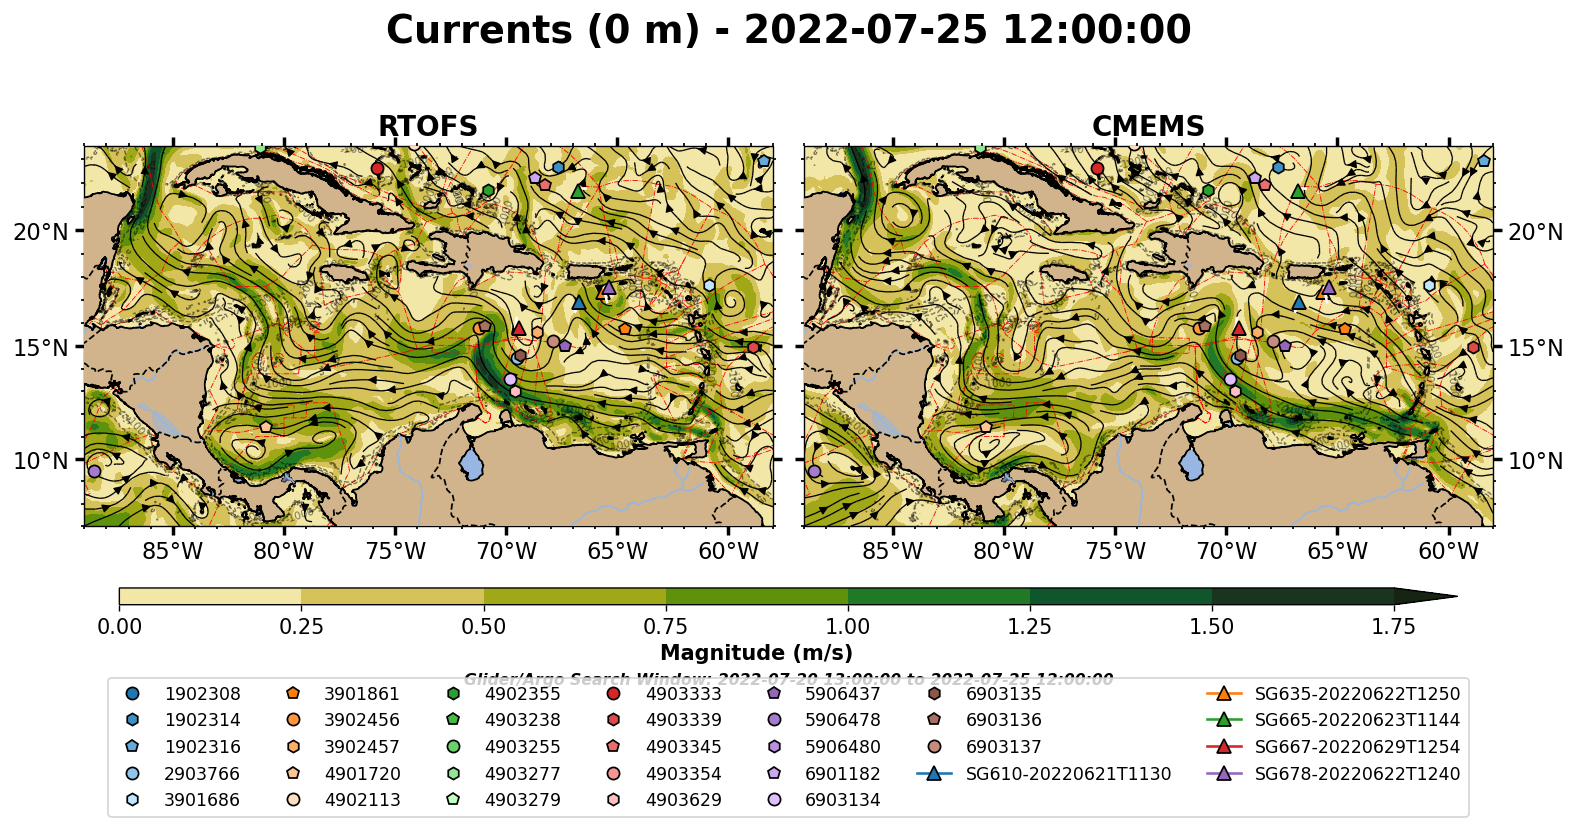
Task: Click the '0.00' colorbar tick label
Action: [119, 627]
